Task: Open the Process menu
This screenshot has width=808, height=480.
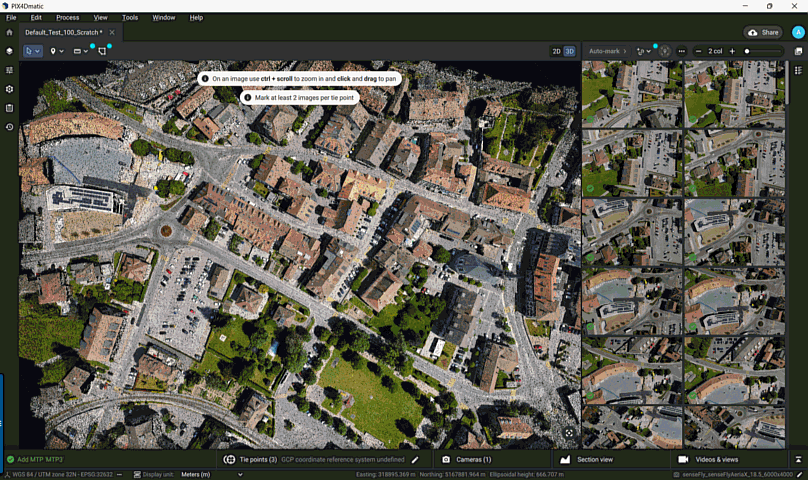Action: coord(68,17)
